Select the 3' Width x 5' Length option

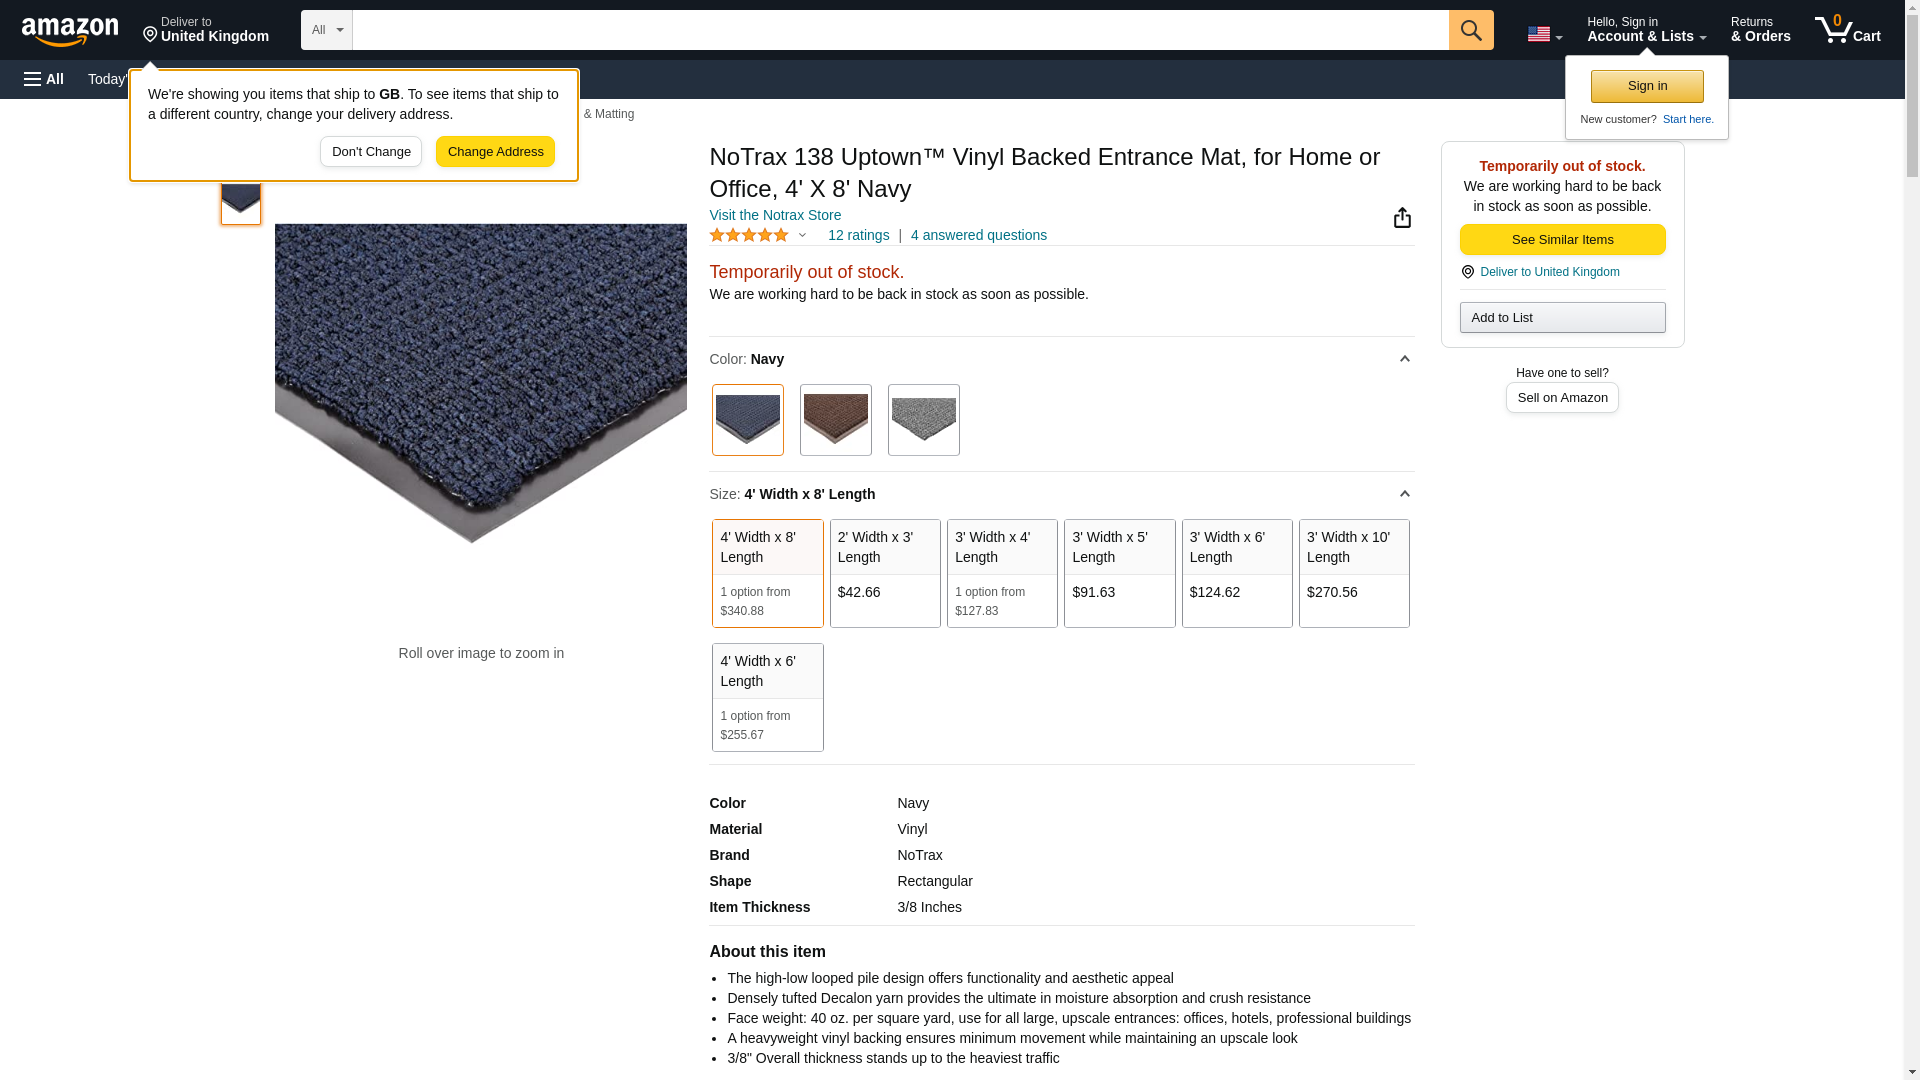(x=1119, y=573)
